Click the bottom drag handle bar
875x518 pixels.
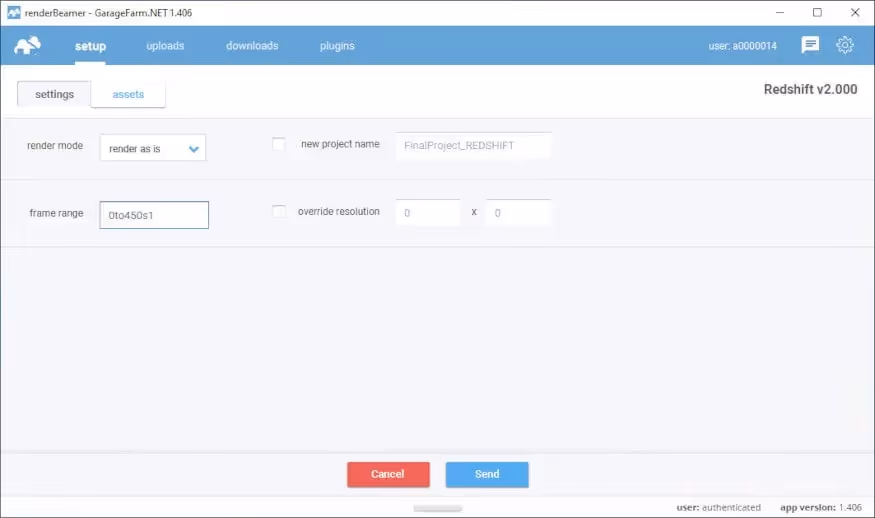[x=438, y=509]
